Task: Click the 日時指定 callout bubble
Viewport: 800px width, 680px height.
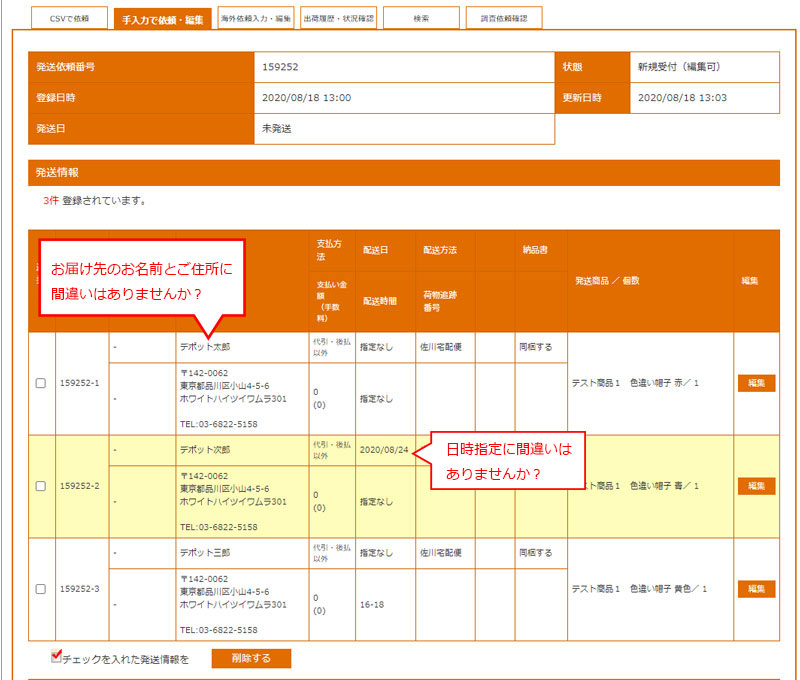Action: tap(509, 461)
